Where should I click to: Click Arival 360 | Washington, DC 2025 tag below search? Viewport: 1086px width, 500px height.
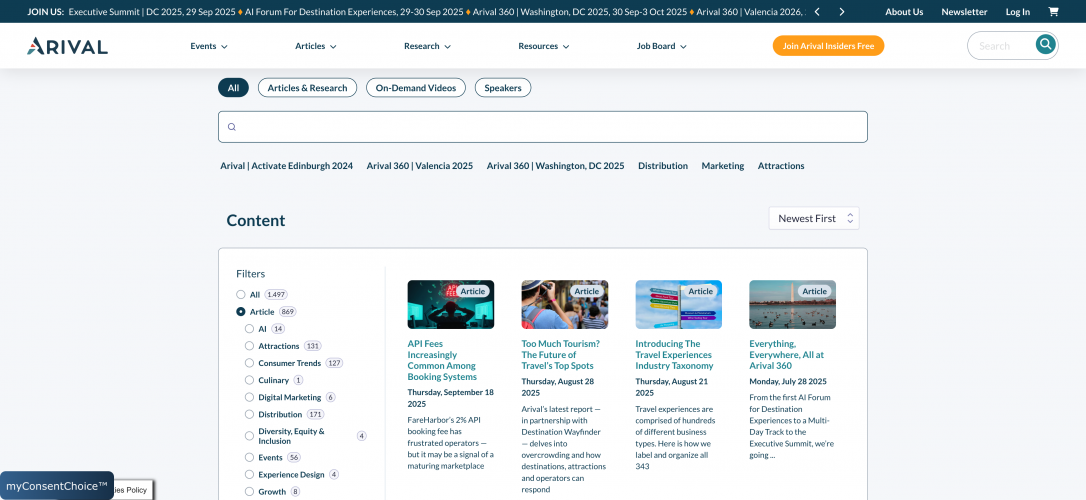tap(555, 166)
